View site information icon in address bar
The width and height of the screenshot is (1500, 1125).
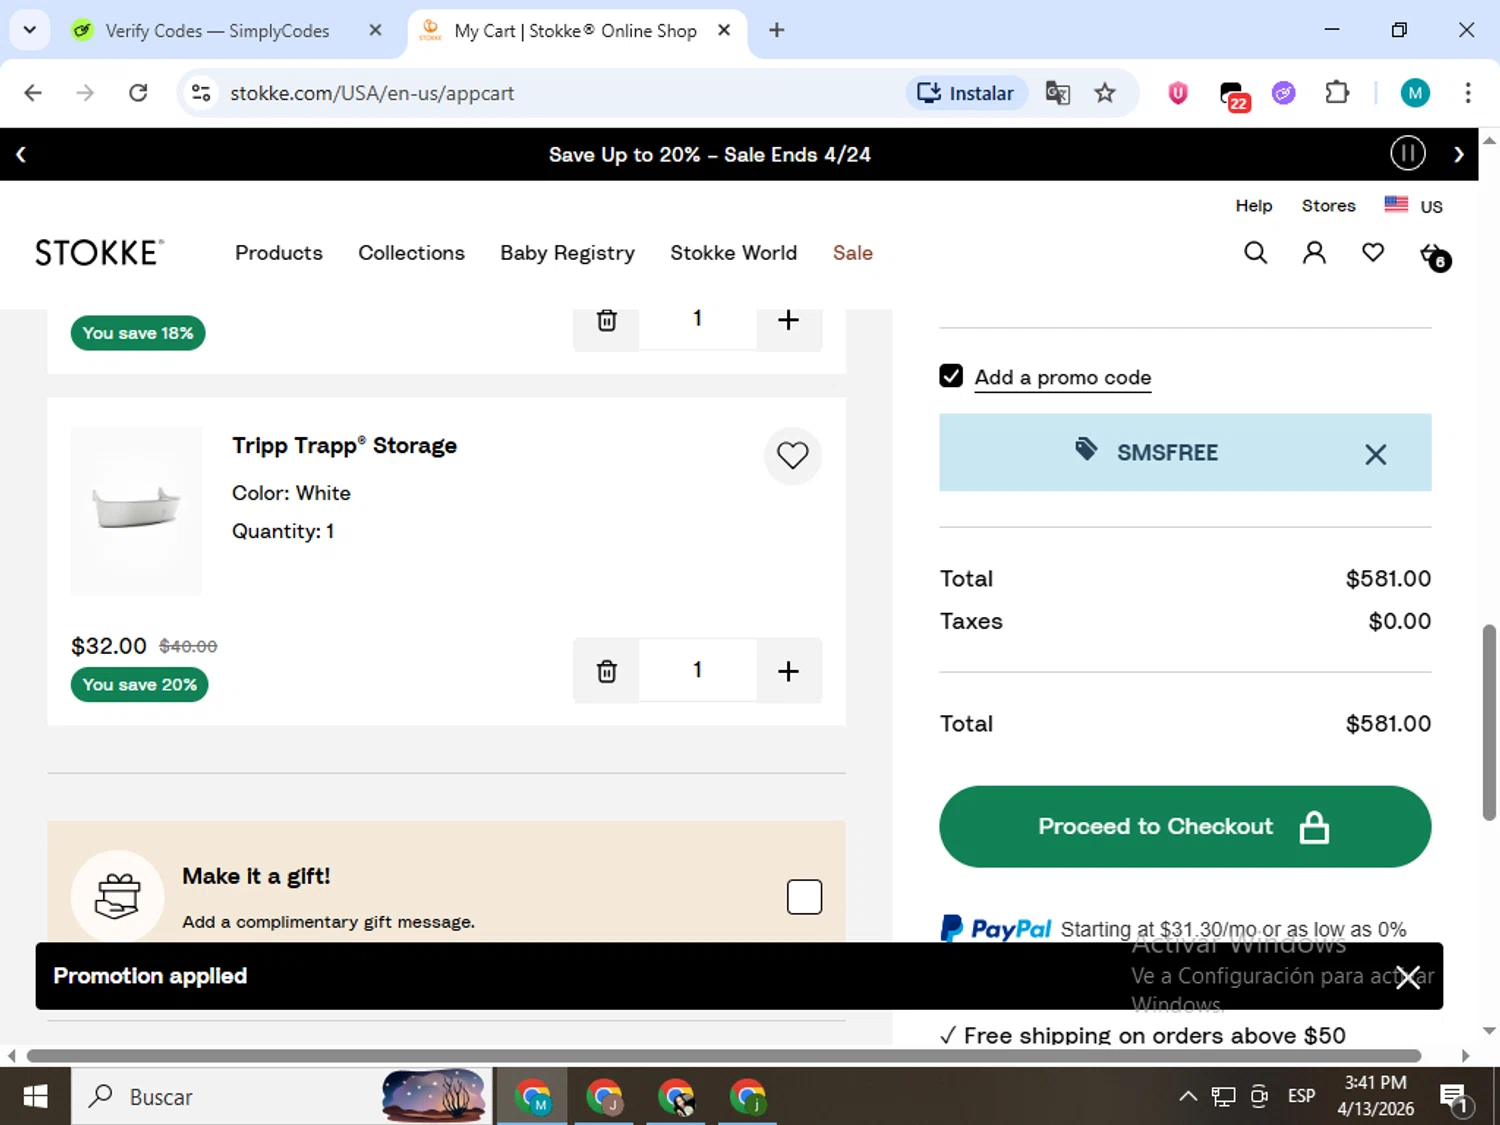(x=201, y=93)
